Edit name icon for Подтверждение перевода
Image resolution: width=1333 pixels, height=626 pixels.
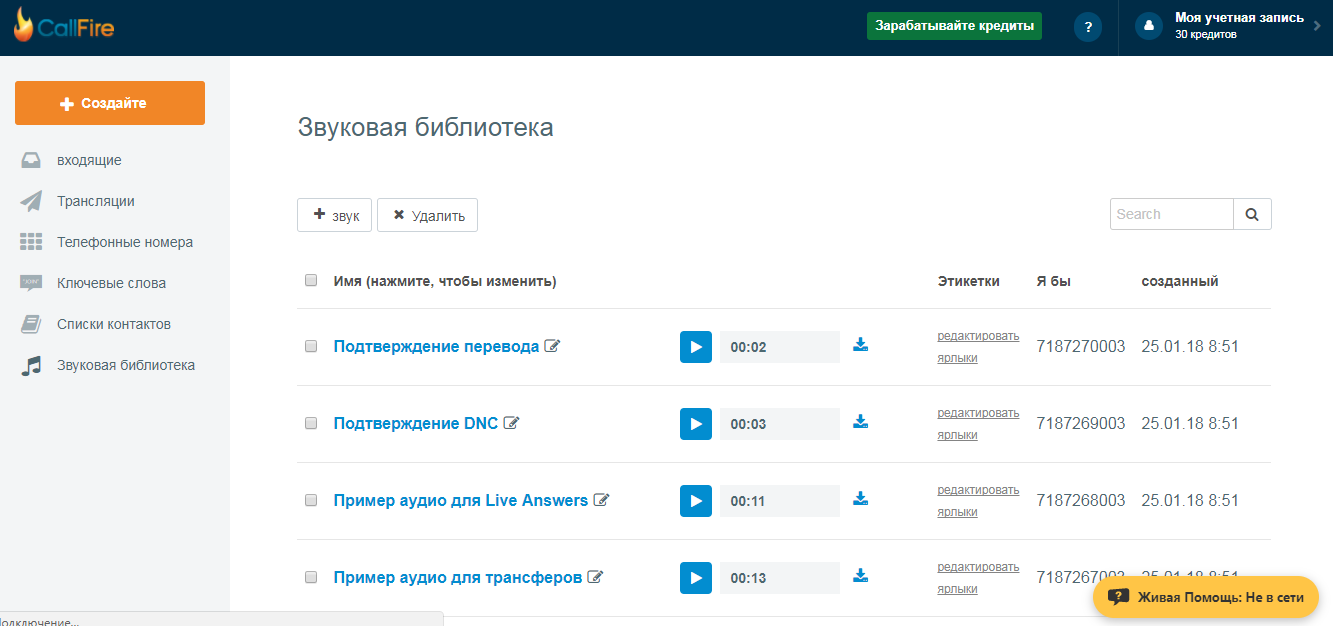(552, 346)
